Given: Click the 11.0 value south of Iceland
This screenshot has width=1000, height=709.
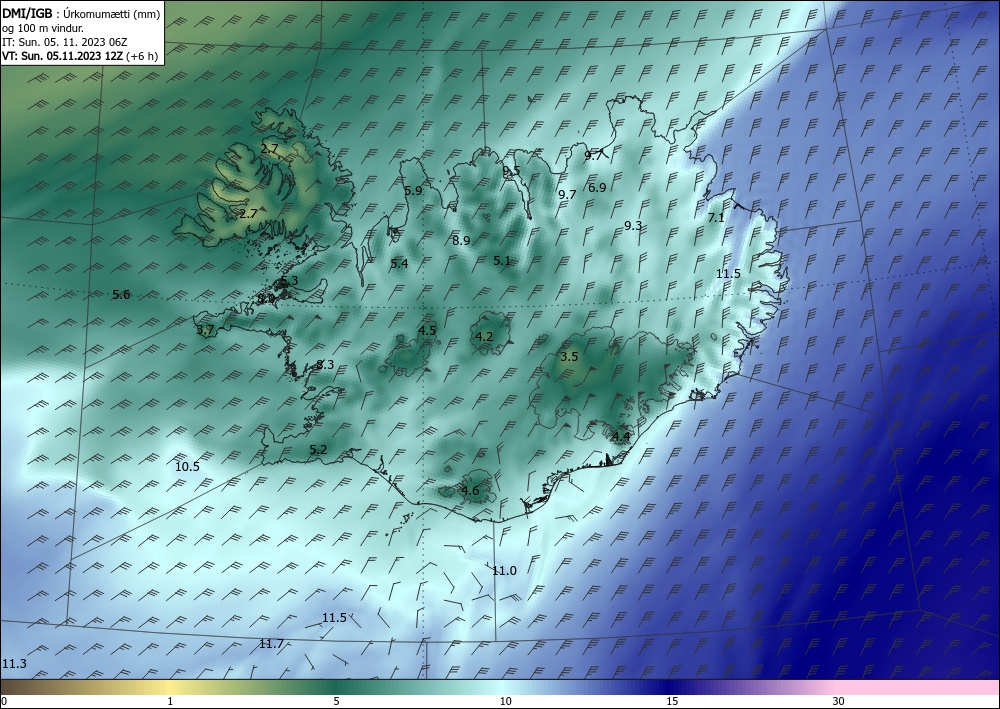Looking at the screenshot, I should [504, 571].
